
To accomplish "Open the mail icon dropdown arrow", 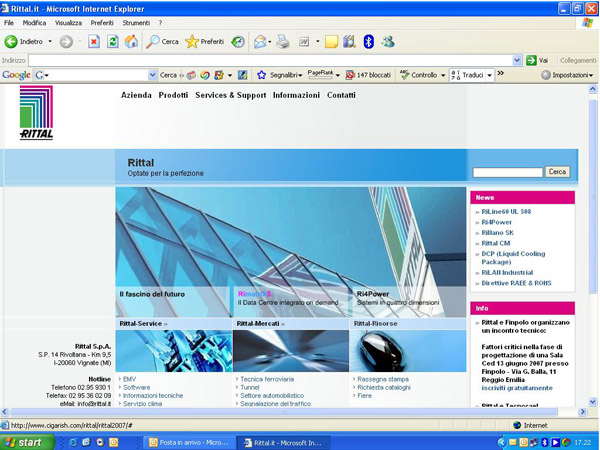I will (x=270, y=41).
